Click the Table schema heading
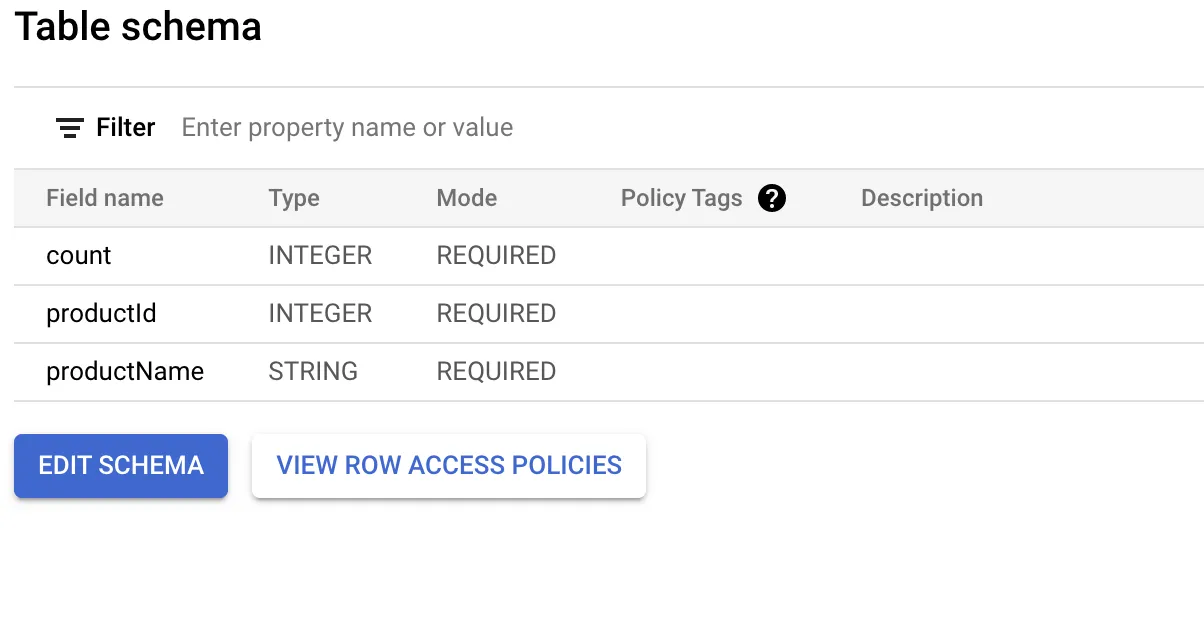Screen dimensions: 1204x626 tap(138, 26)
